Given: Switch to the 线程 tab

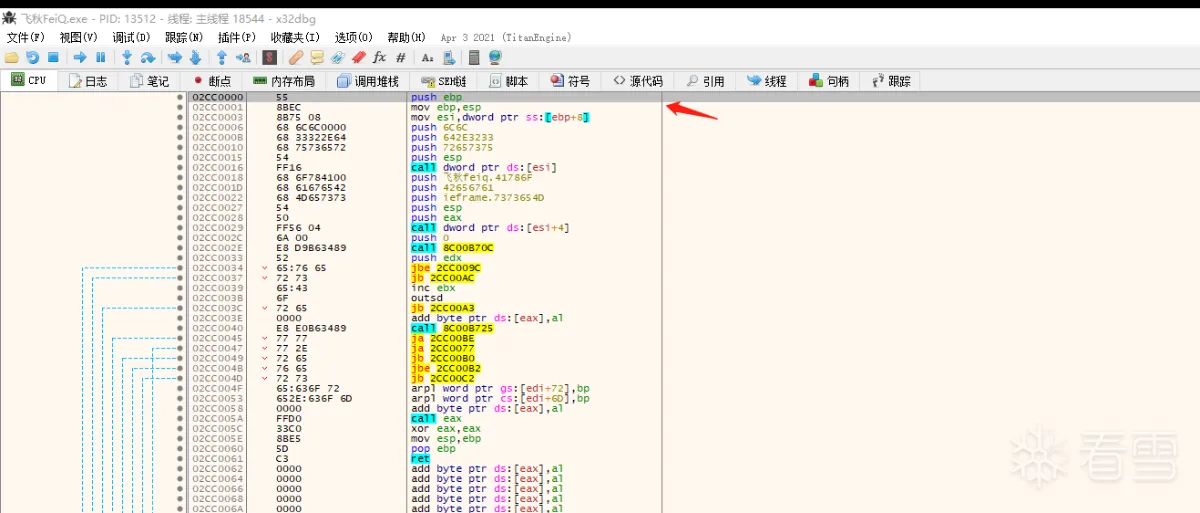Looking at the screenshot, I should 767,81.
